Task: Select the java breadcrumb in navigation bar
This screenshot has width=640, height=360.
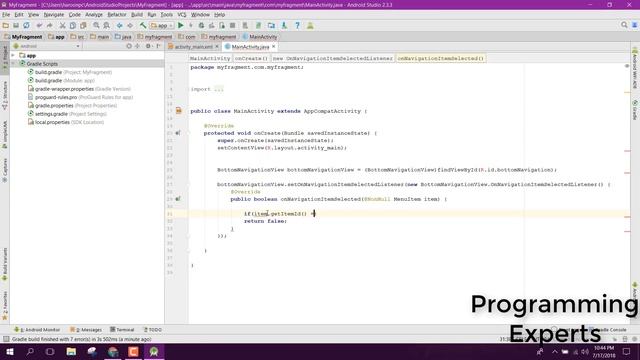Action: point(124,37)
